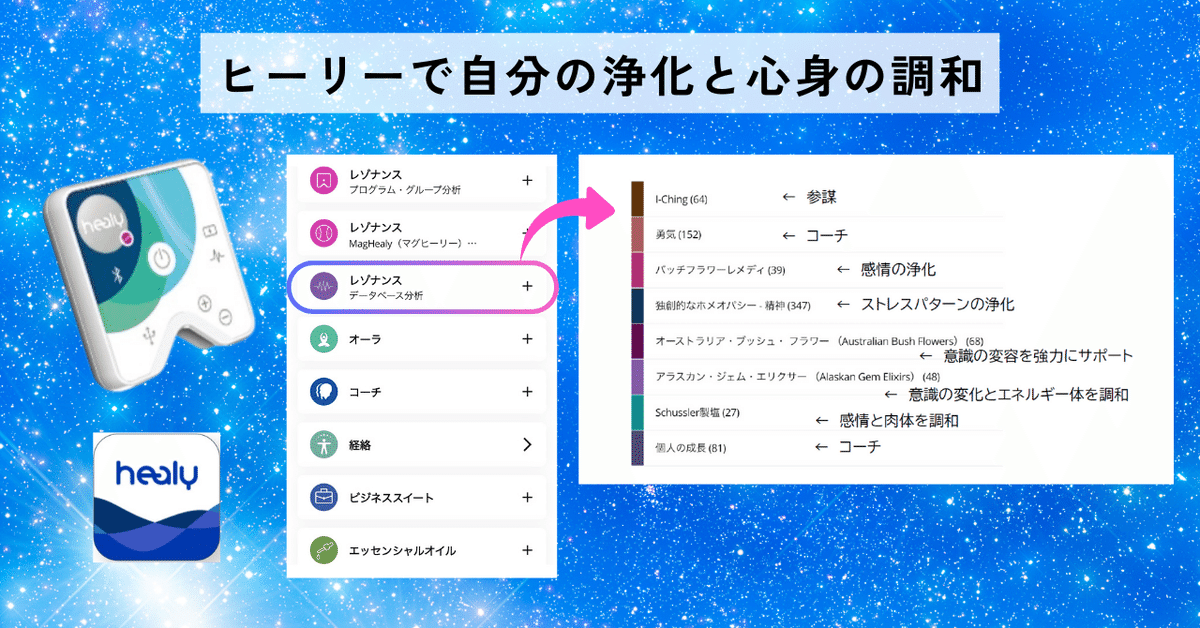Image resolution: width=1200 pixels, height=628 pixels.
Task: Click the エッセンシャルオイル green dropper icon
Action: pyautogui.click(x=323, y=550)
